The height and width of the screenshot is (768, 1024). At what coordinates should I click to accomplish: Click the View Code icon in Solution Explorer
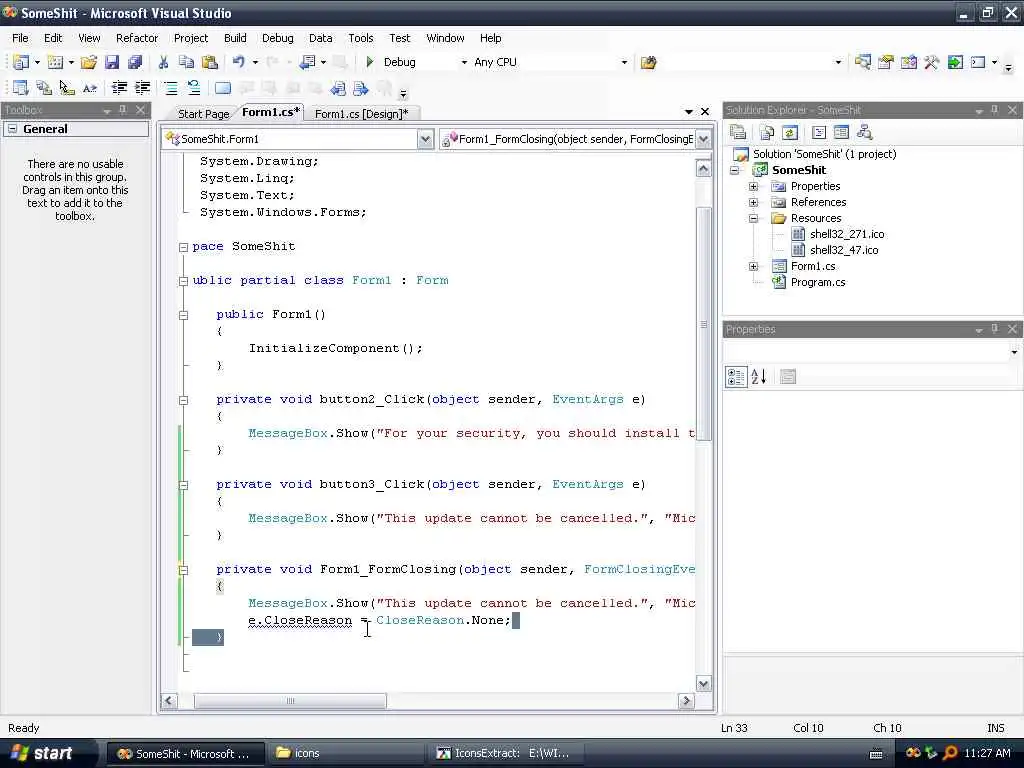pyautogui.click(x=819, y=132)
